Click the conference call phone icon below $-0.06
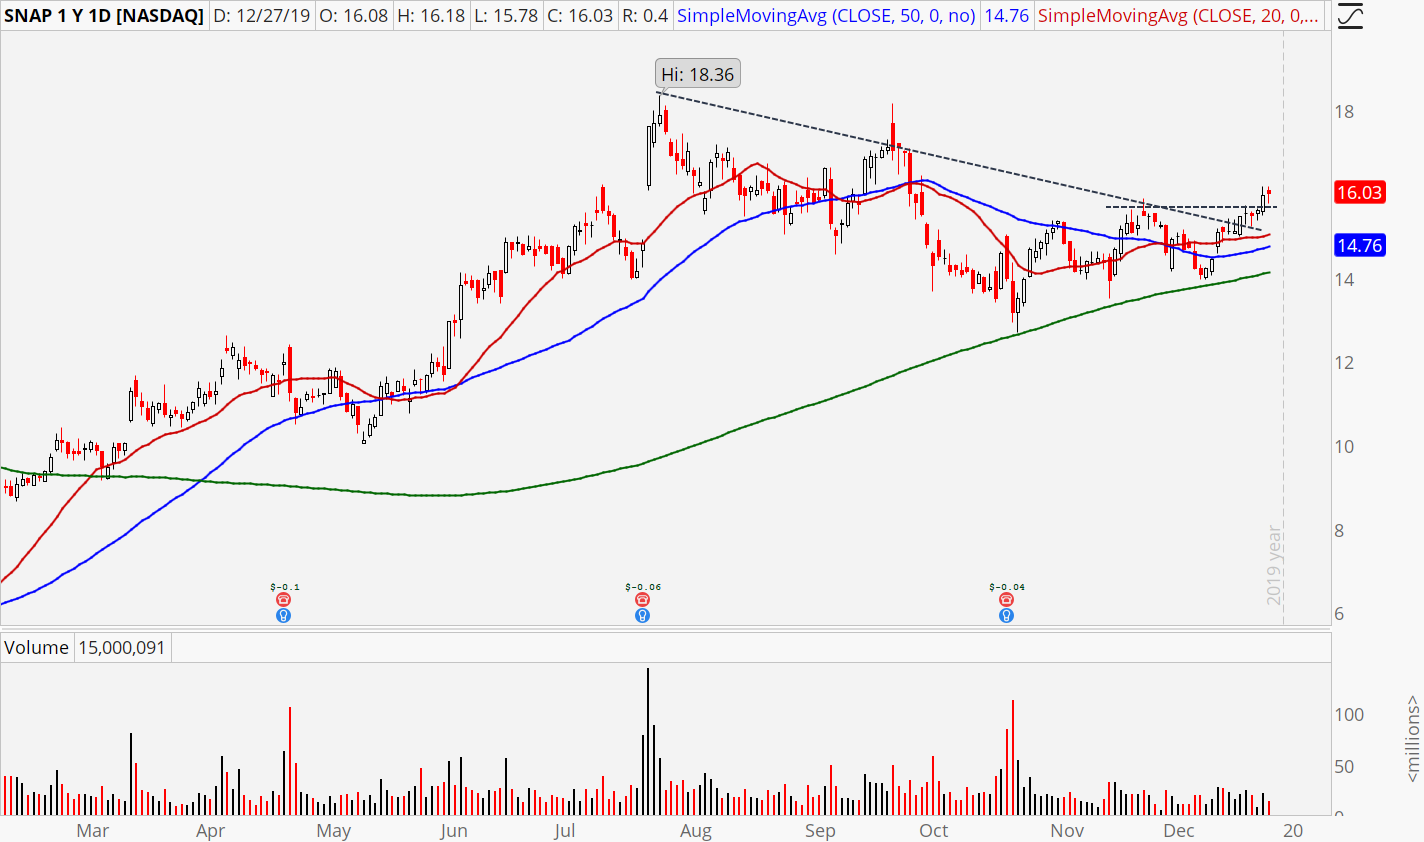1424x842 pixels. point(642,600)
